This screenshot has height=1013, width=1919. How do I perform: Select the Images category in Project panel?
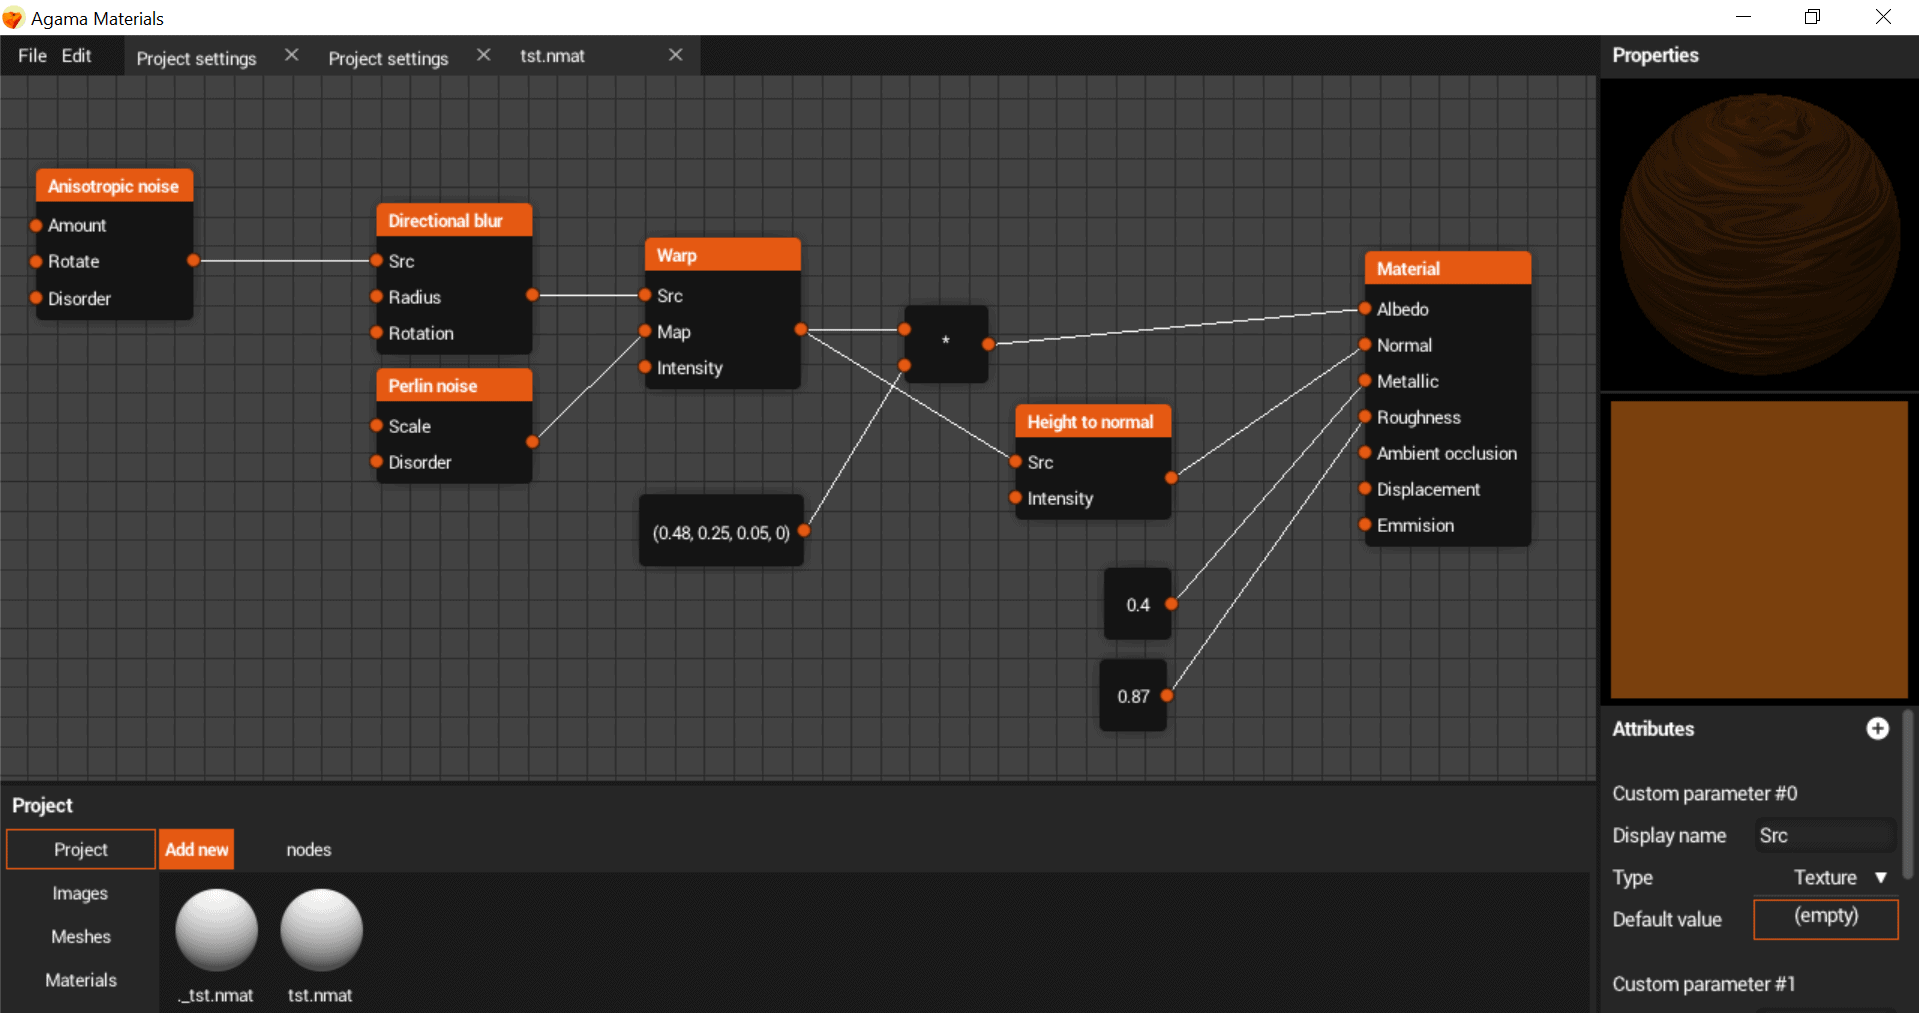[80, 893]
